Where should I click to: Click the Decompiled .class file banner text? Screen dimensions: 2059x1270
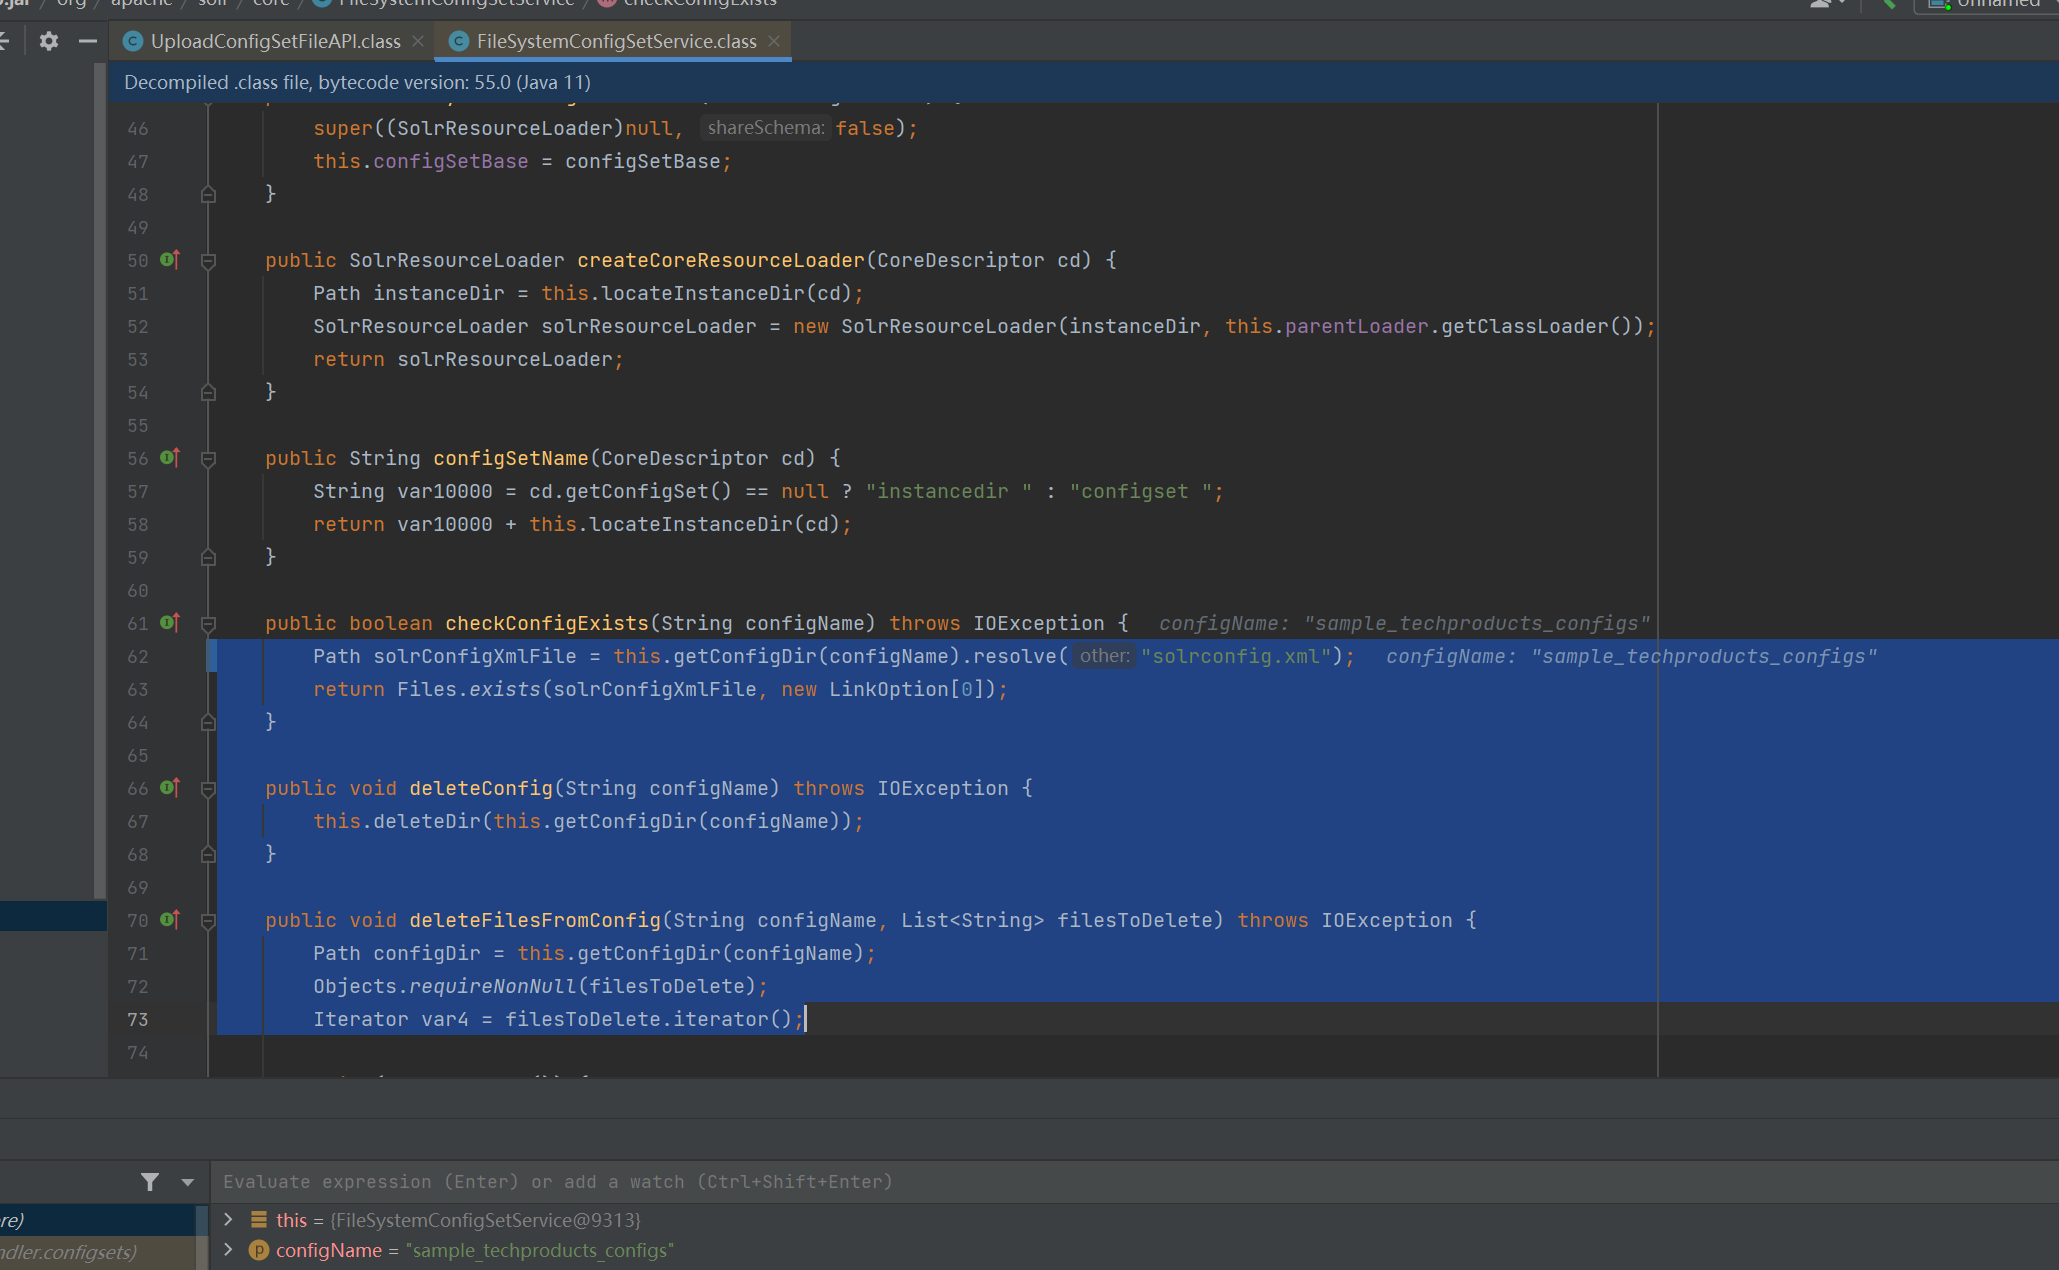pyautogui.click(x=357, y=82)
